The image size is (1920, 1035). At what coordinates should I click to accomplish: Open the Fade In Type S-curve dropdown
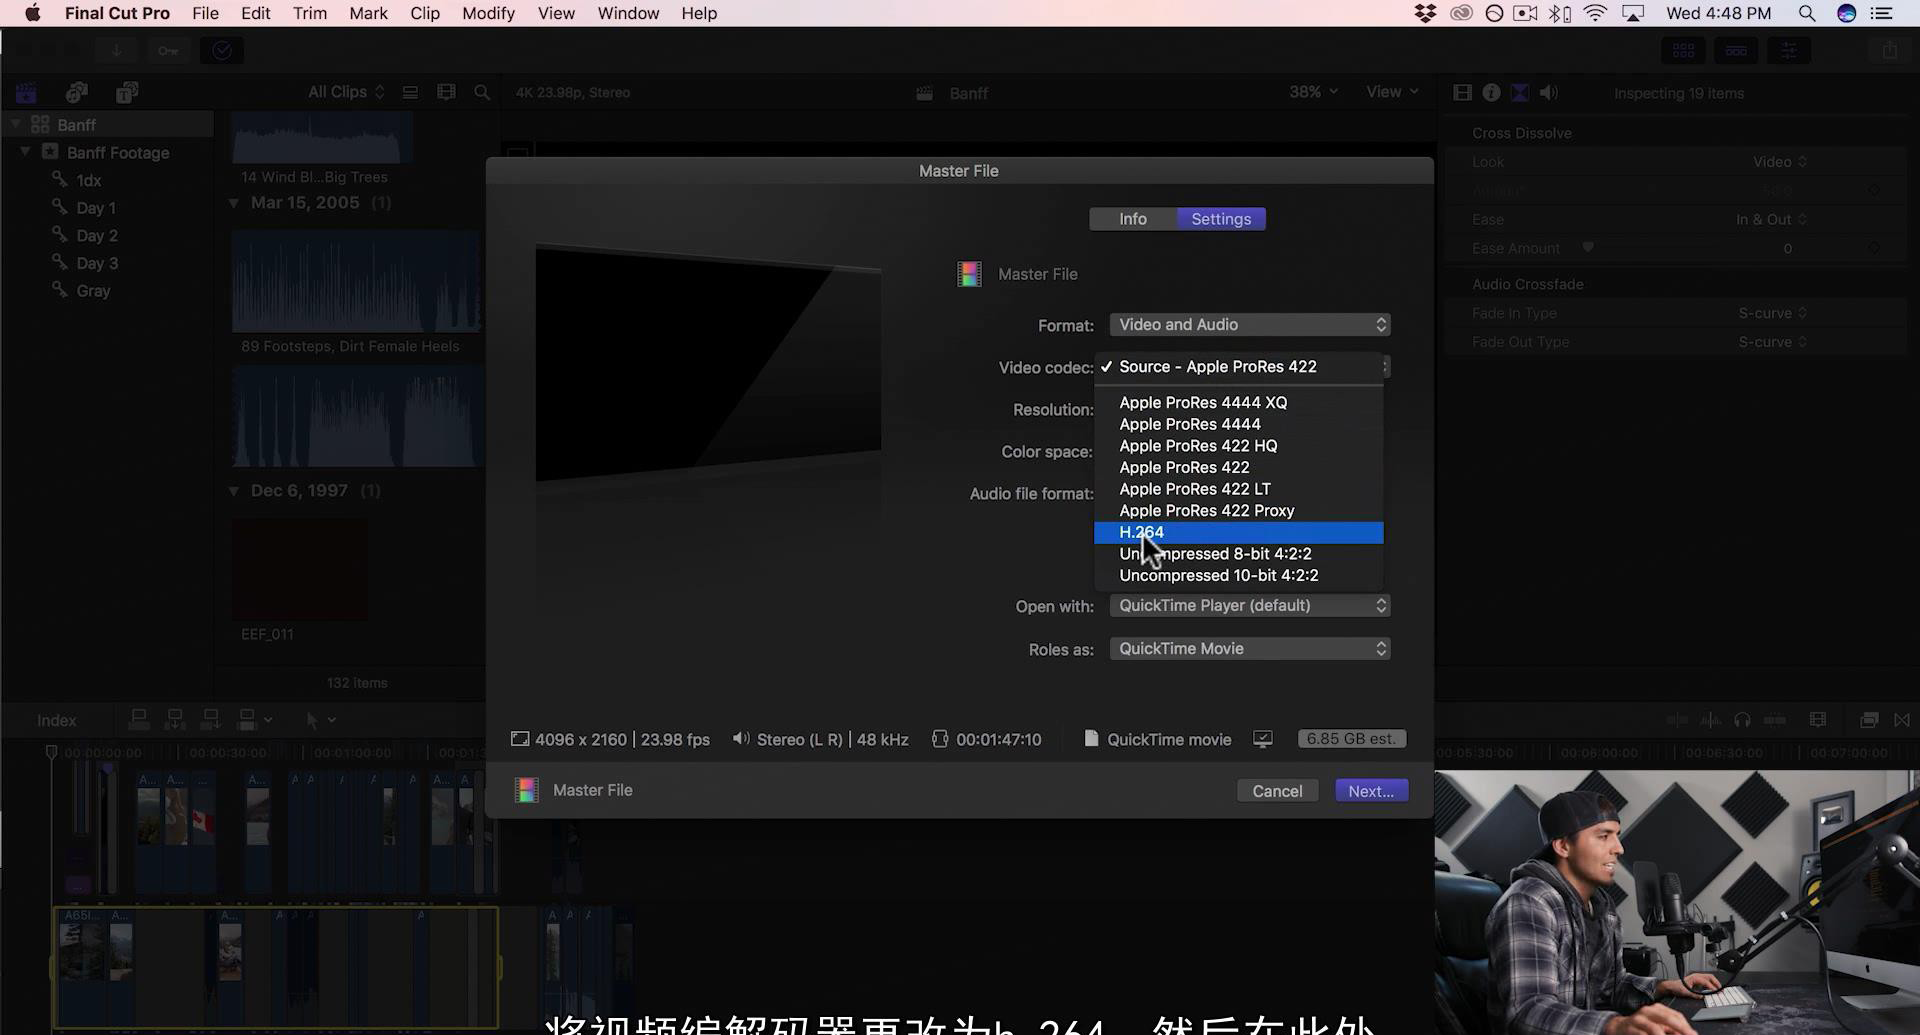pos(1772,313)
